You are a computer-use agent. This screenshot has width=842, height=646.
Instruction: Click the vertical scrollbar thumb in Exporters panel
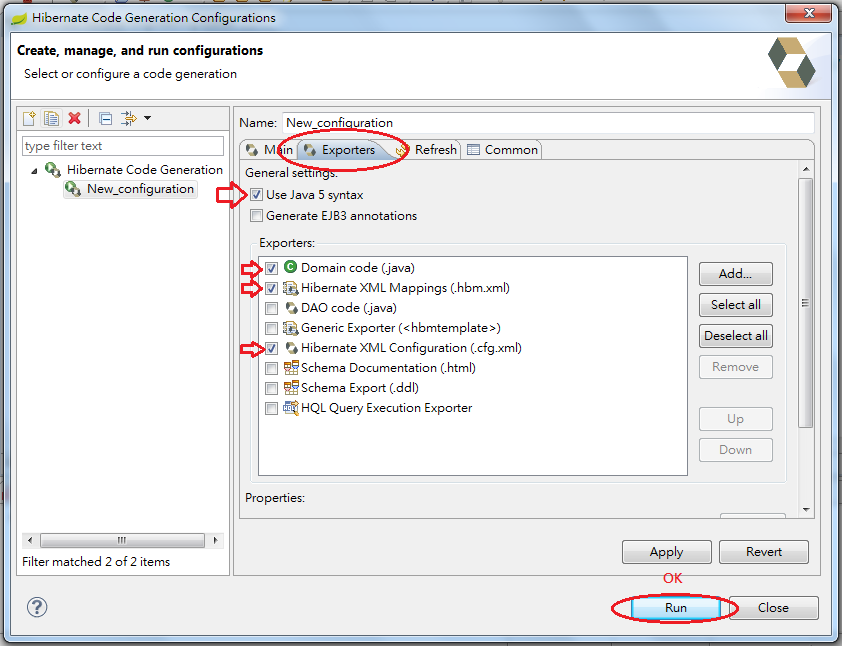[805, 303]
